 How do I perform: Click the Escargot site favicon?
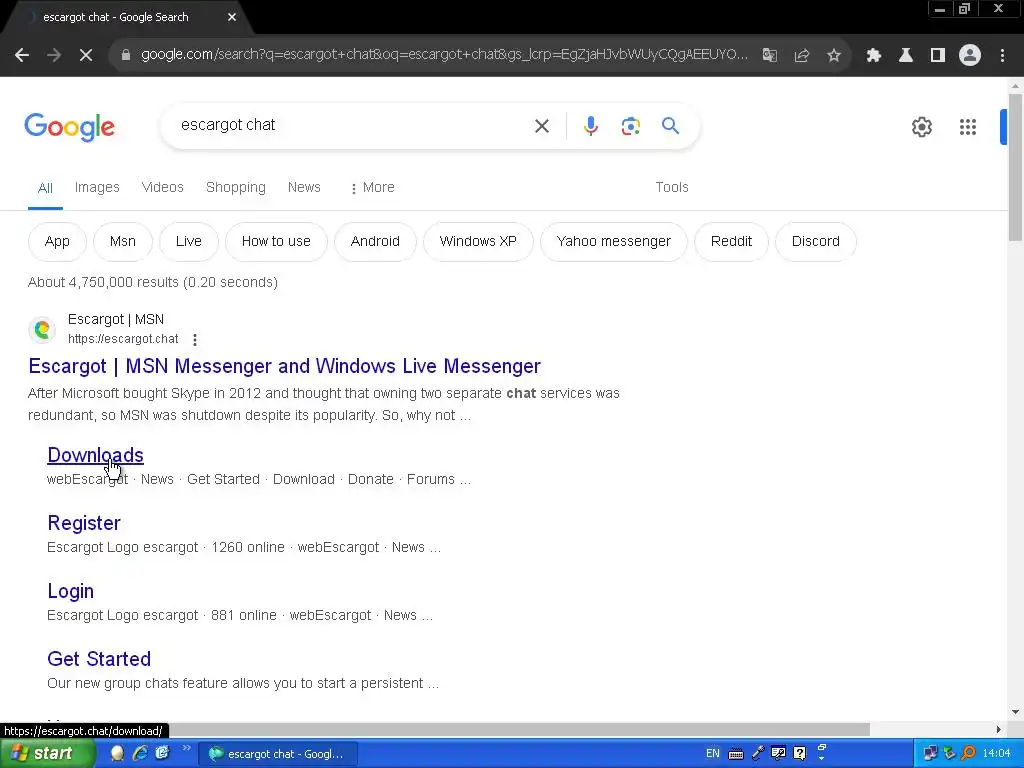tap(42, 329)
